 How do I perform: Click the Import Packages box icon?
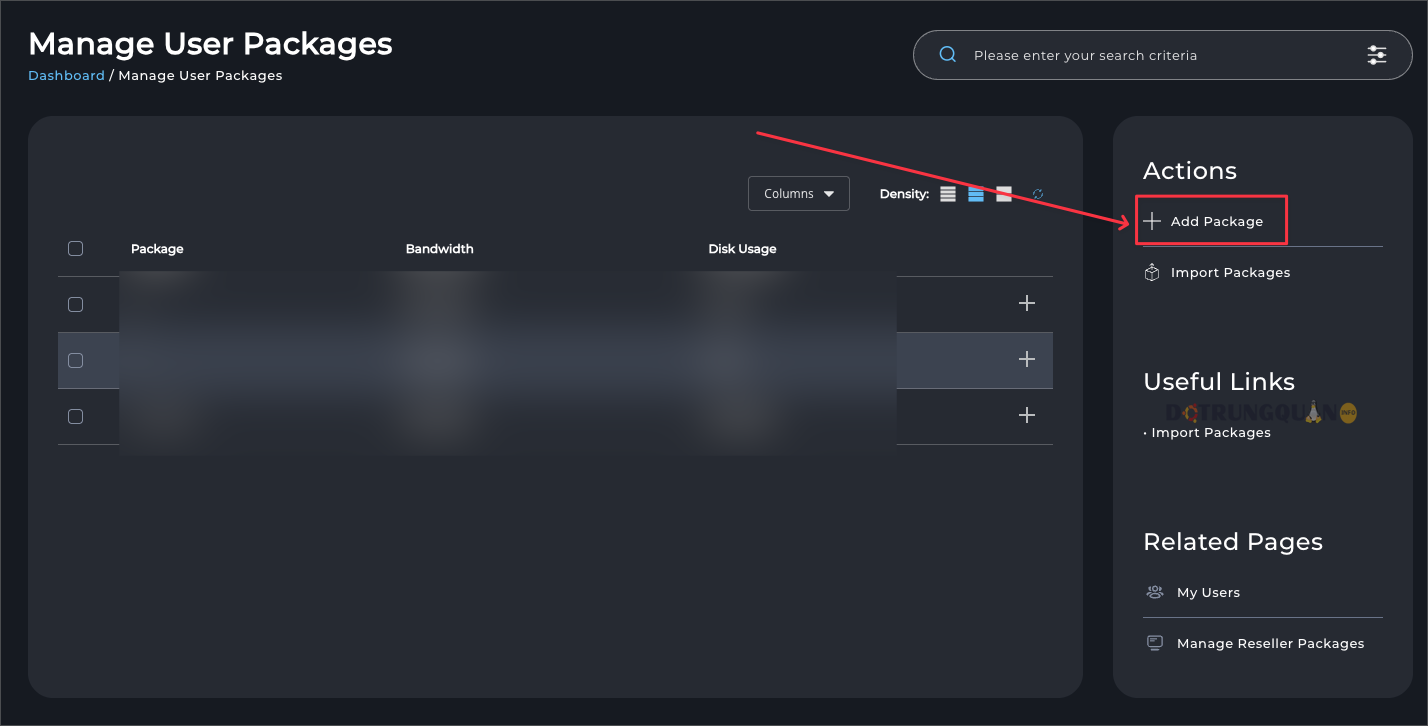(x=1152, y=272)
